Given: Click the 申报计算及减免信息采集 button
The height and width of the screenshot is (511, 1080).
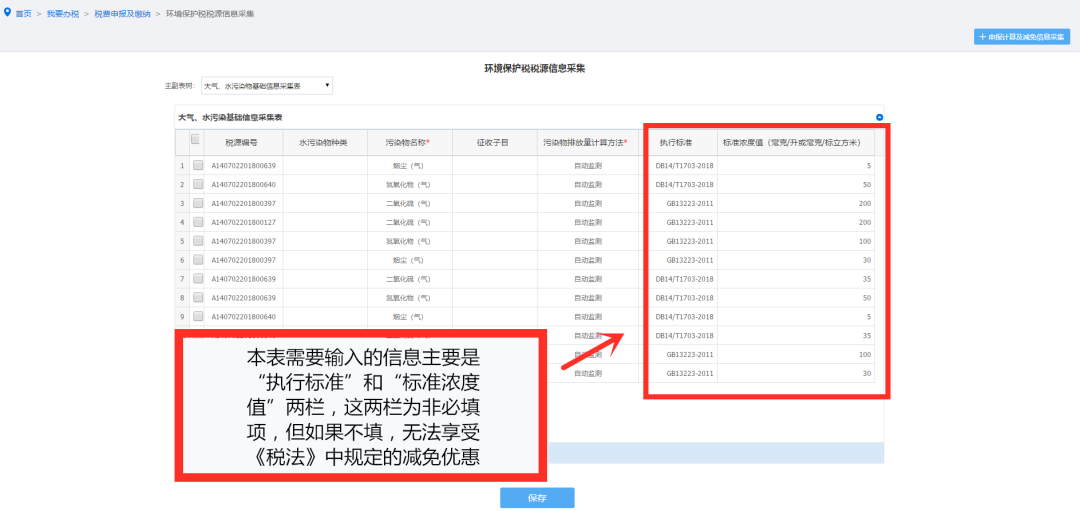Looking at the screenshot, I should point(1021,37).
